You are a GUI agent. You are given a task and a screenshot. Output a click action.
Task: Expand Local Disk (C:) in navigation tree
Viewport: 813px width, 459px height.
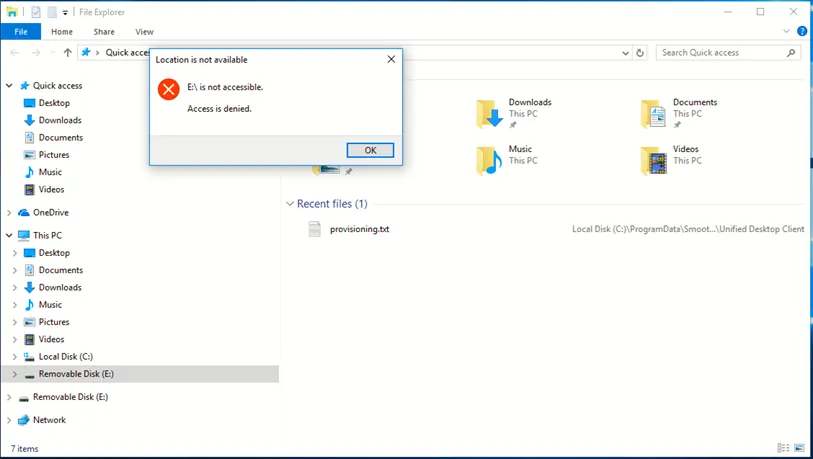click(15, 357)
